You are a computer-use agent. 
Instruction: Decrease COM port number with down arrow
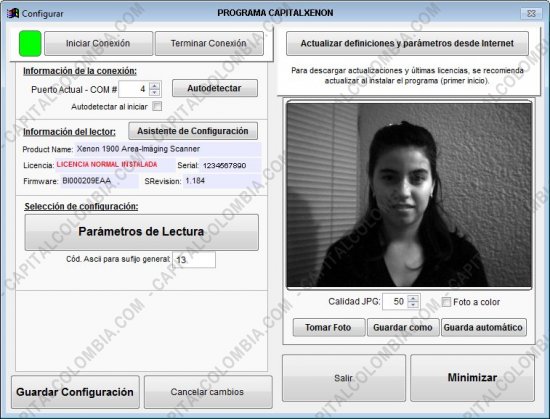[x=155, y=93]
